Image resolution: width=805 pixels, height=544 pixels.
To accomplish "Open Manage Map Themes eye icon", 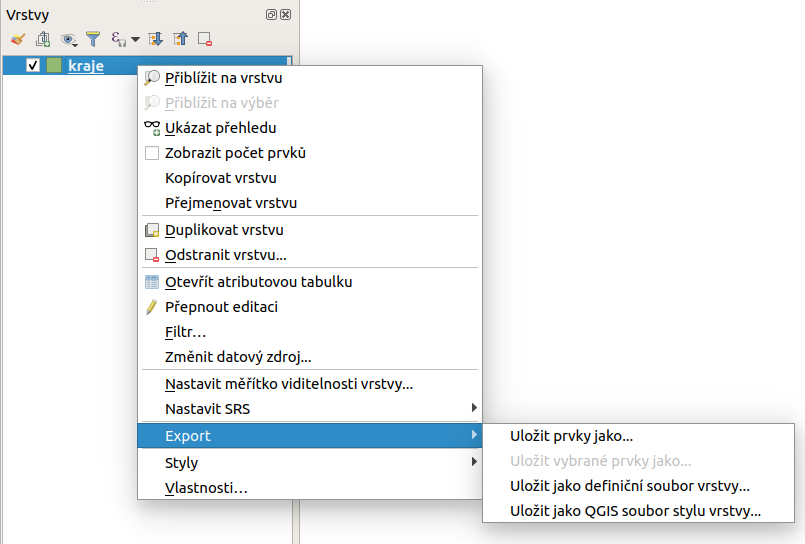I will (x=68, y=40).
